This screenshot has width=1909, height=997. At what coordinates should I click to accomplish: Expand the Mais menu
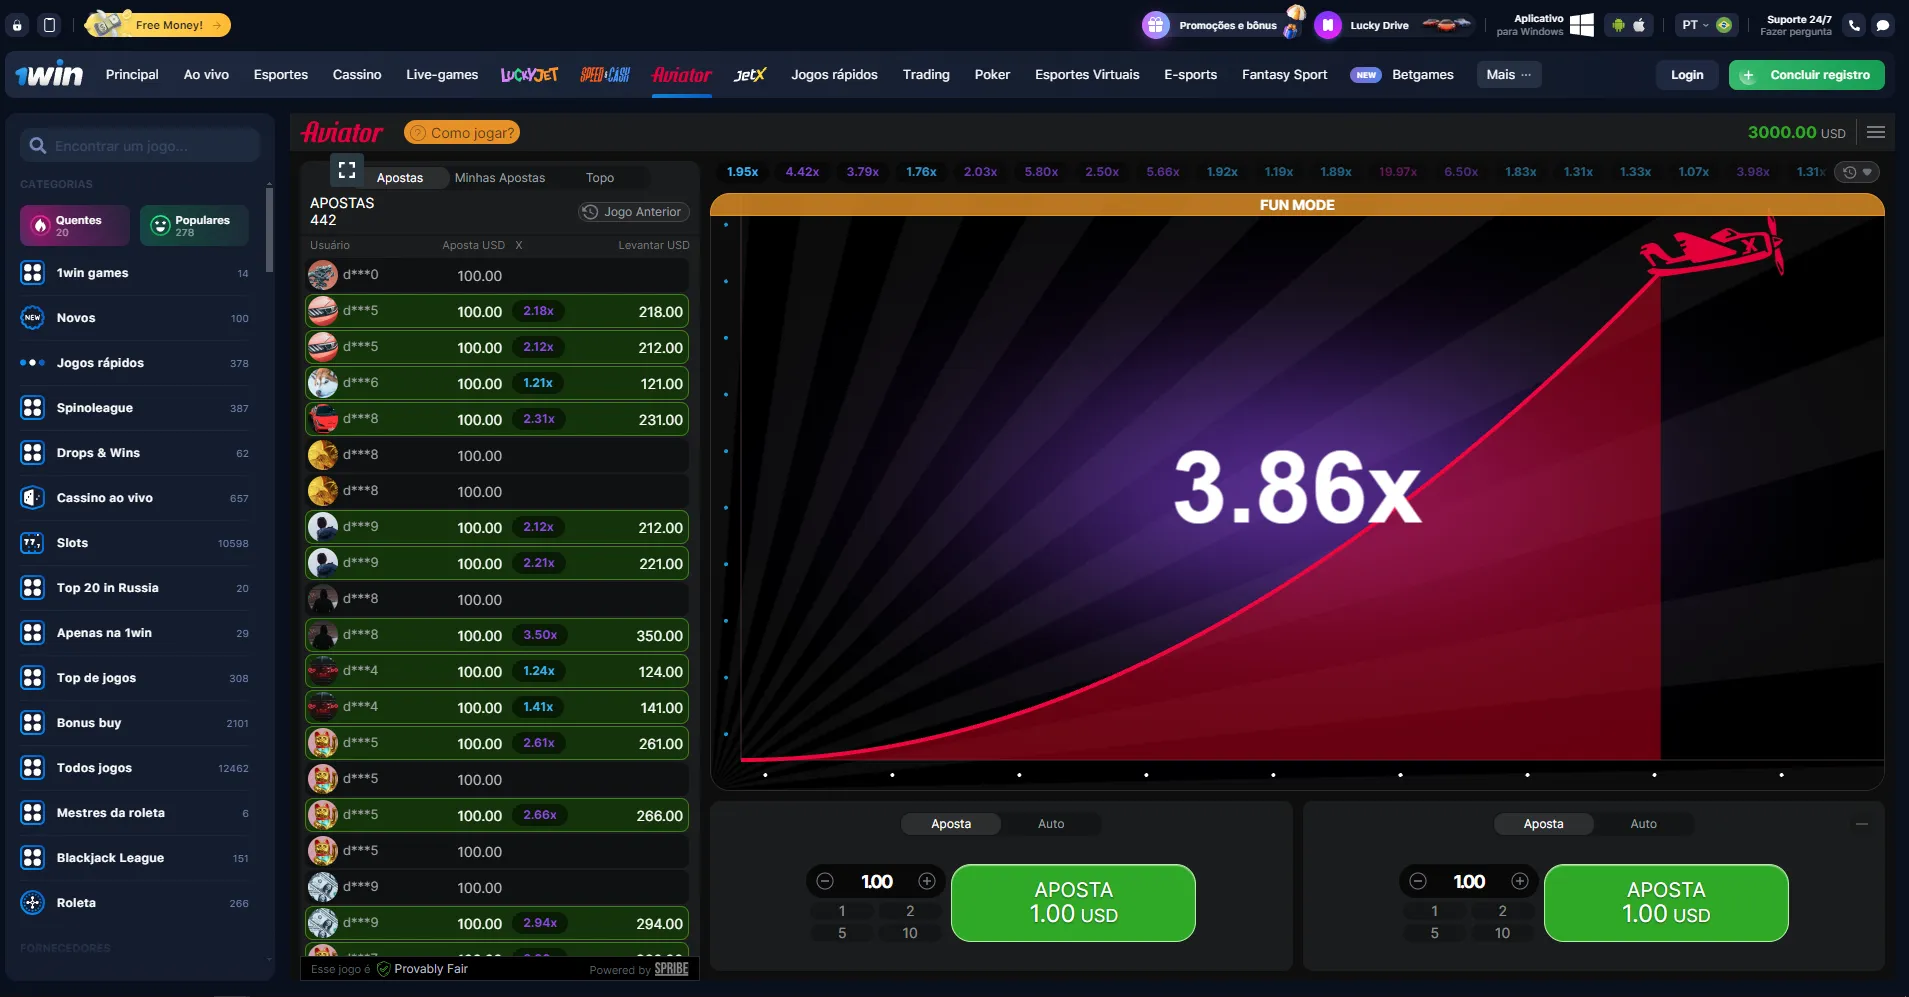tap(1508, 75)
